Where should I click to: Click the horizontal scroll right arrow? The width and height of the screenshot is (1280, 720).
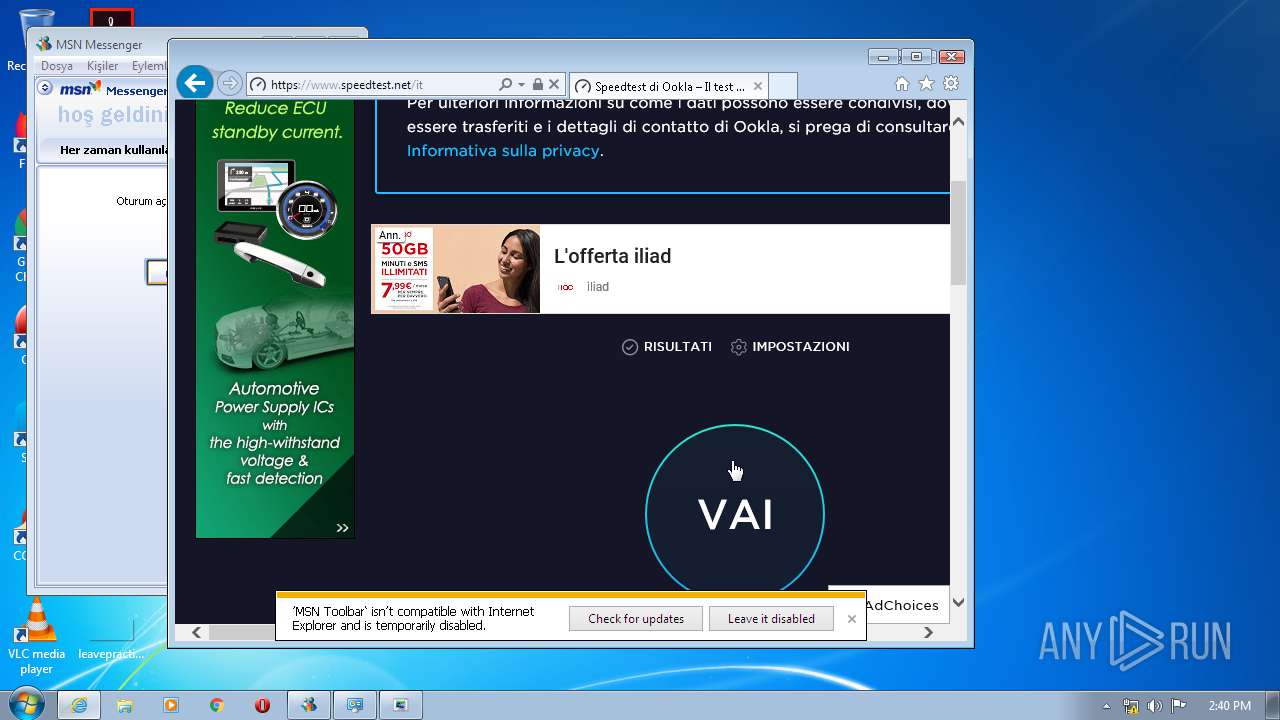[928, 632]
